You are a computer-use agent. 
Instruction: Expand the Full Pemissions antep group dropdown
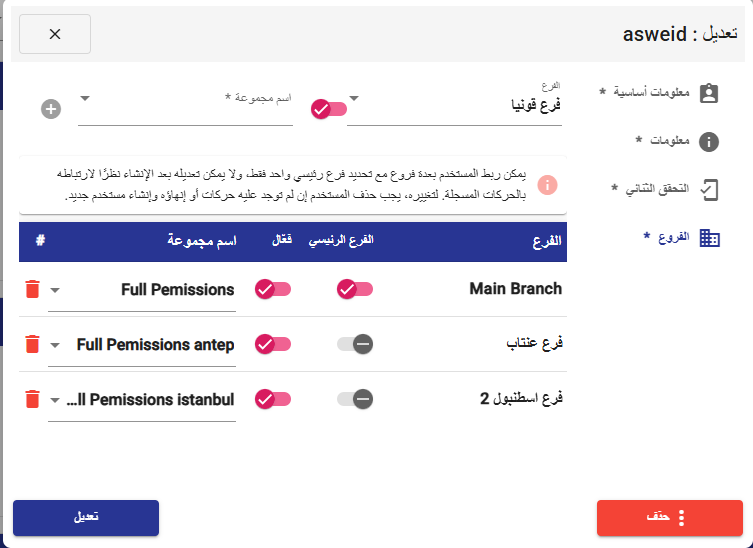point(55,345)
